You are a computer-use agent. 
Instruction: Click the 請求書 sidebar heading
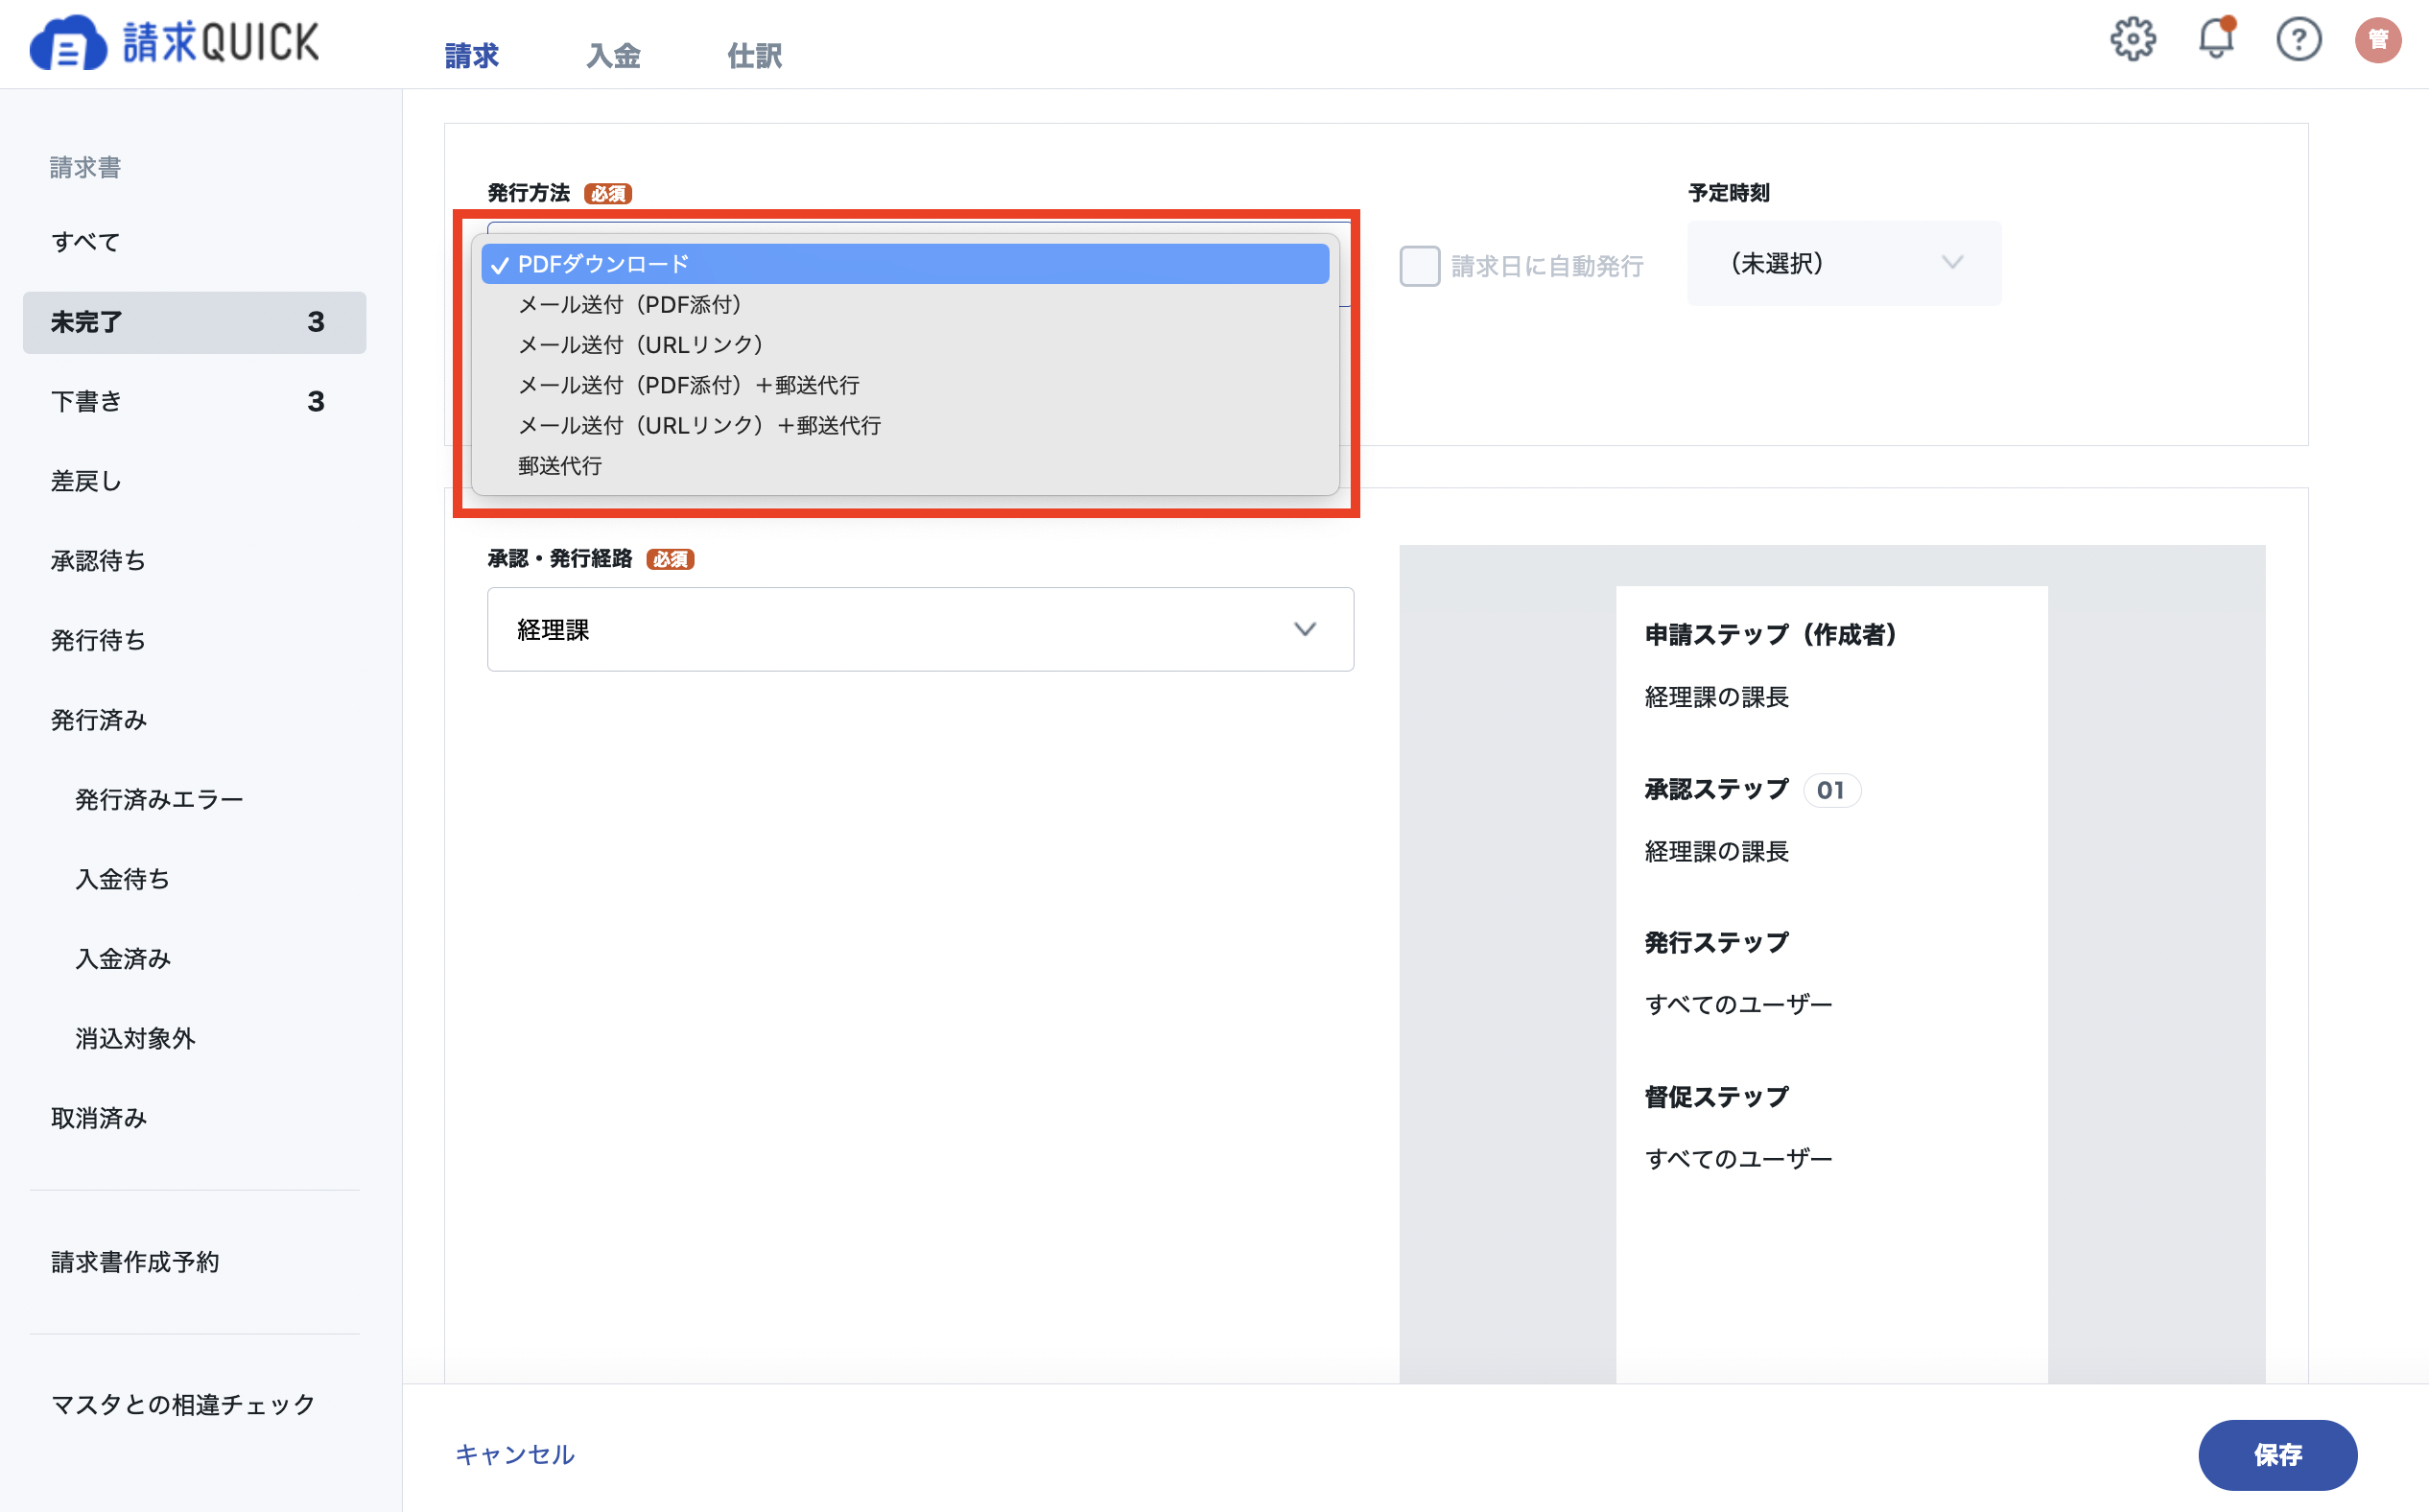86,167
